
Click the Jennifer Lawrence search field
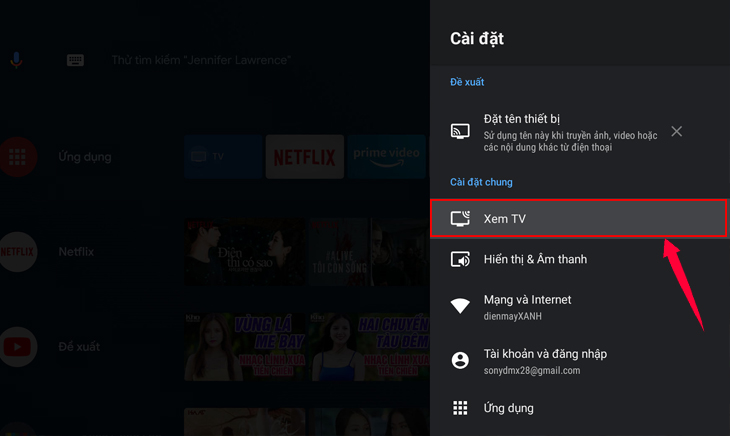pos(200,60)
